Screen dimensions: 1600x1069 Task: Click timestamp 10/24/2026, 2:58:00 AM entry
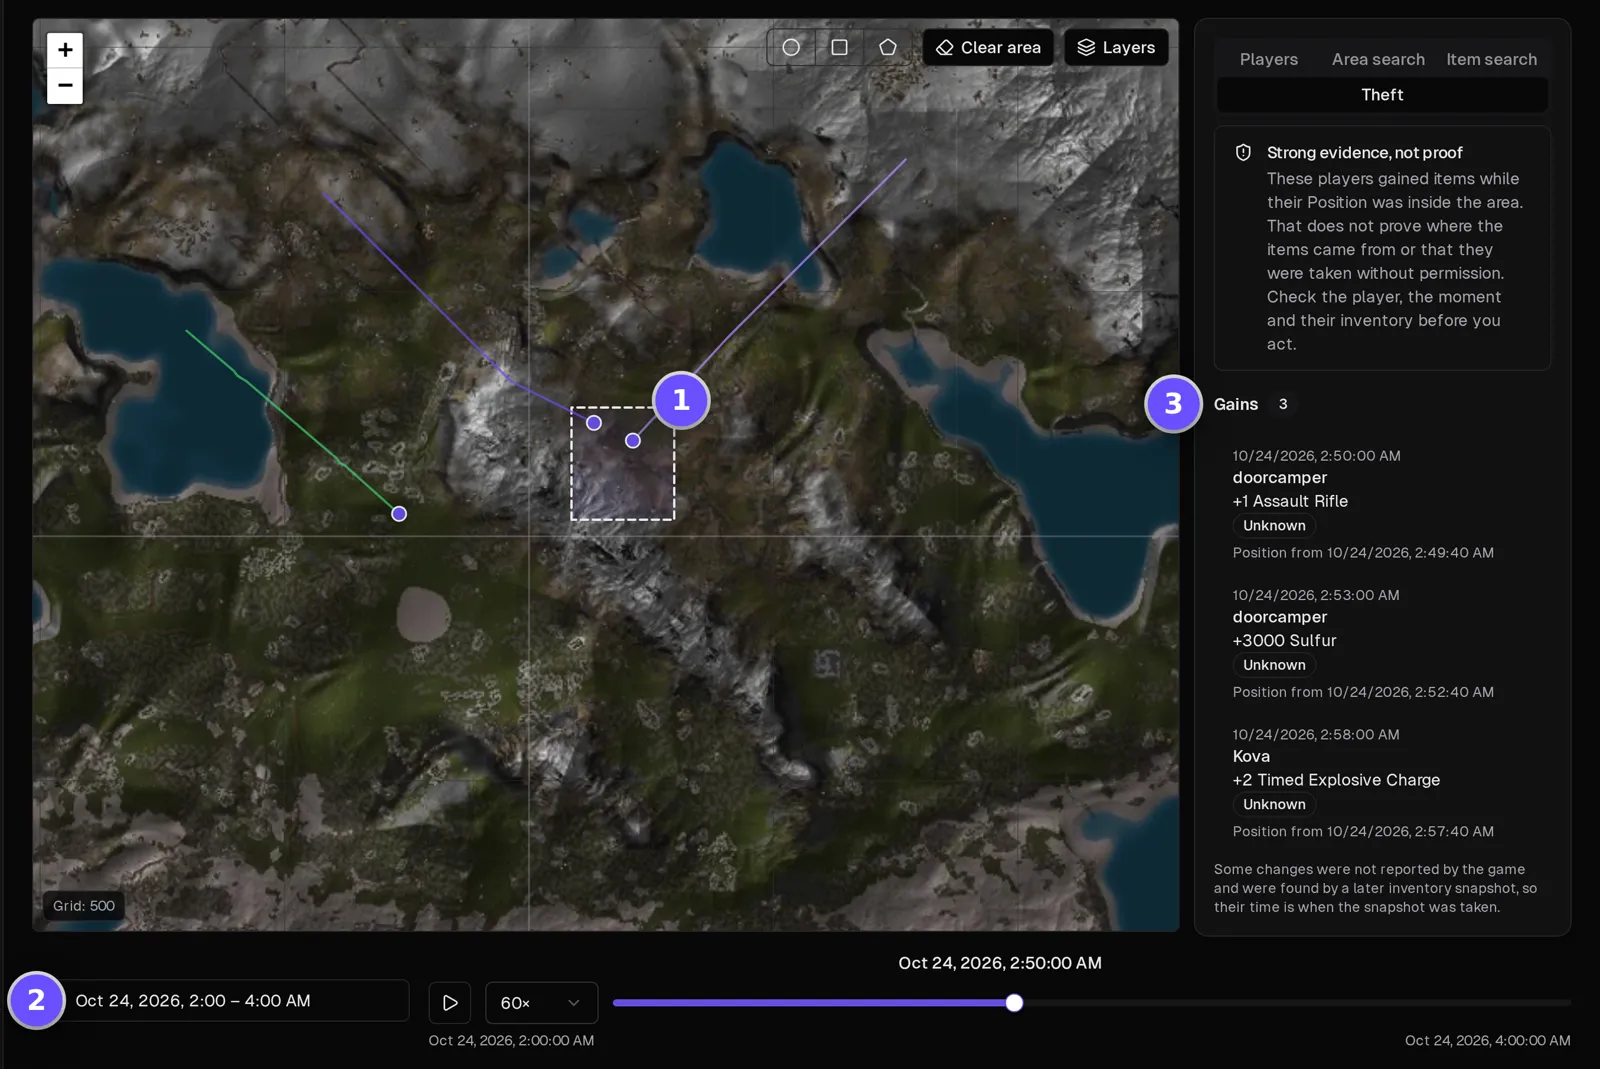[x=1316, y=734]
